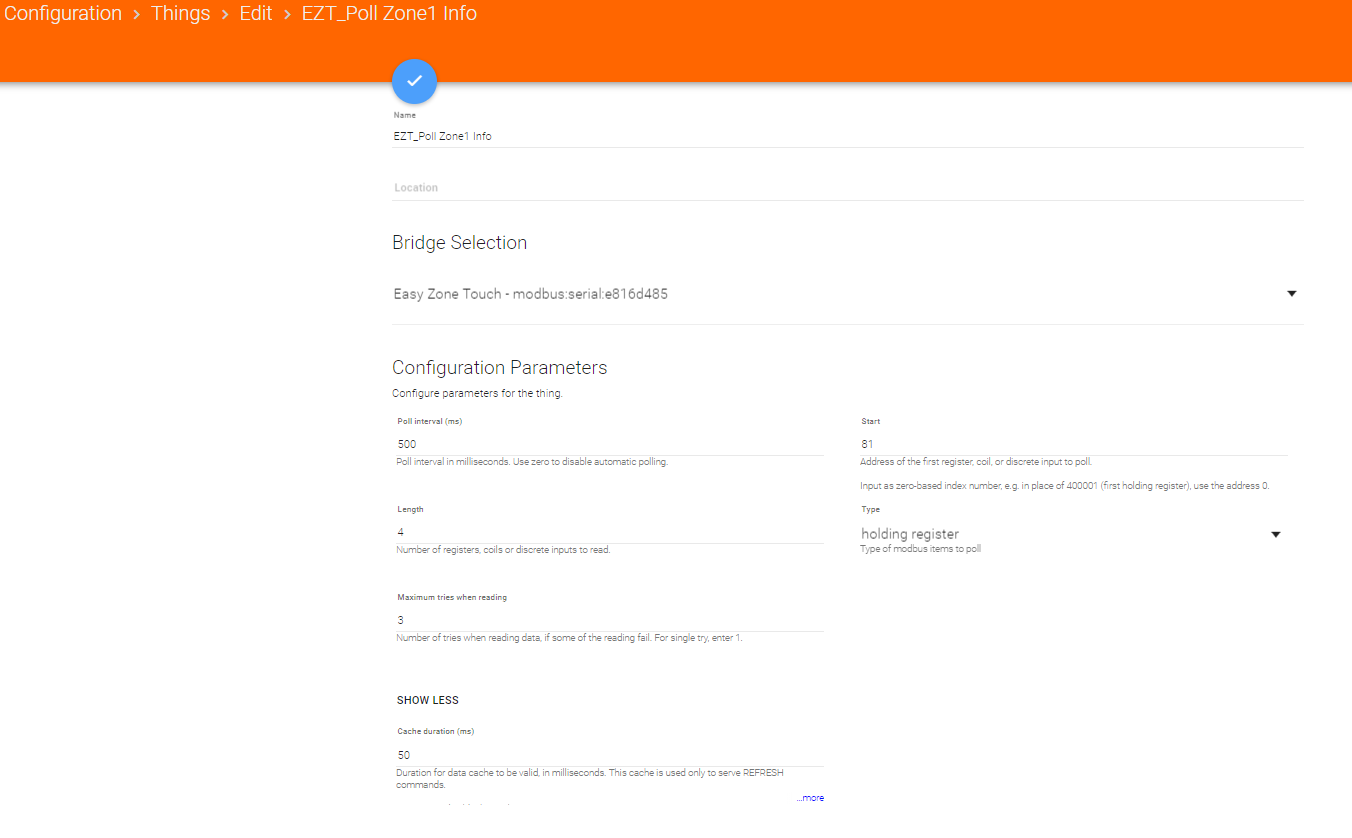Focus the Name input field
Image resolution: width=1352 pixels, height=838 pixels.
846,136
